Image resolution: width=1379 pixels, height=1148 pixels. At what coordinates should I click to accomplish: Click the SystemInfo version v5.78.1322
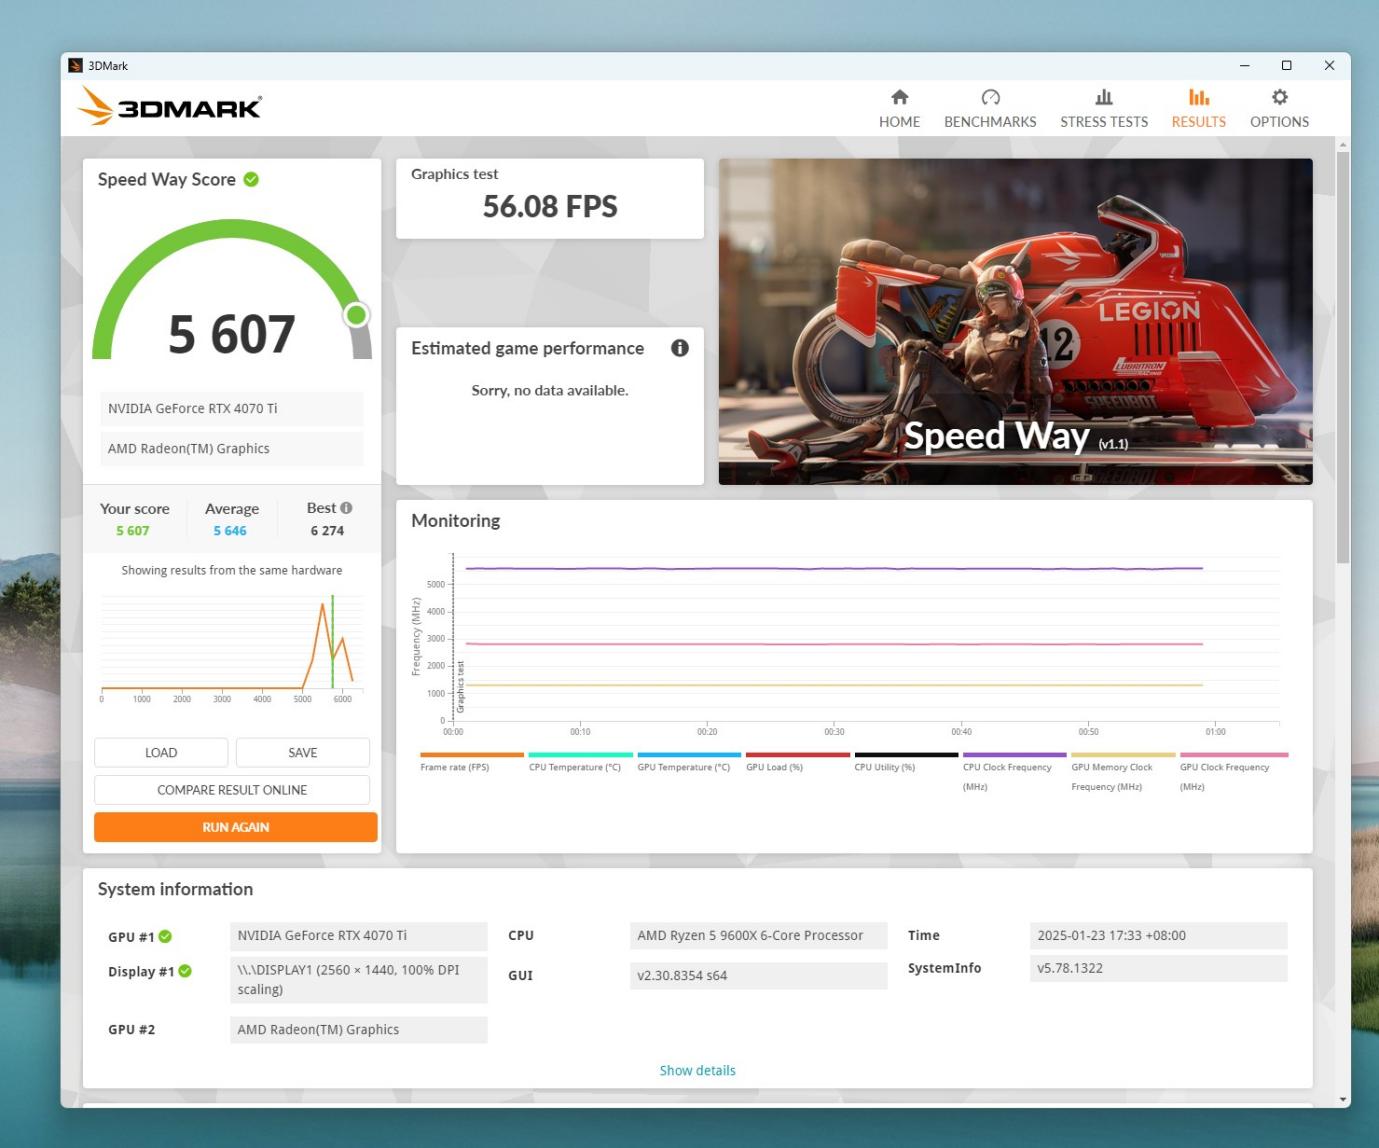tap(1158, 968)
